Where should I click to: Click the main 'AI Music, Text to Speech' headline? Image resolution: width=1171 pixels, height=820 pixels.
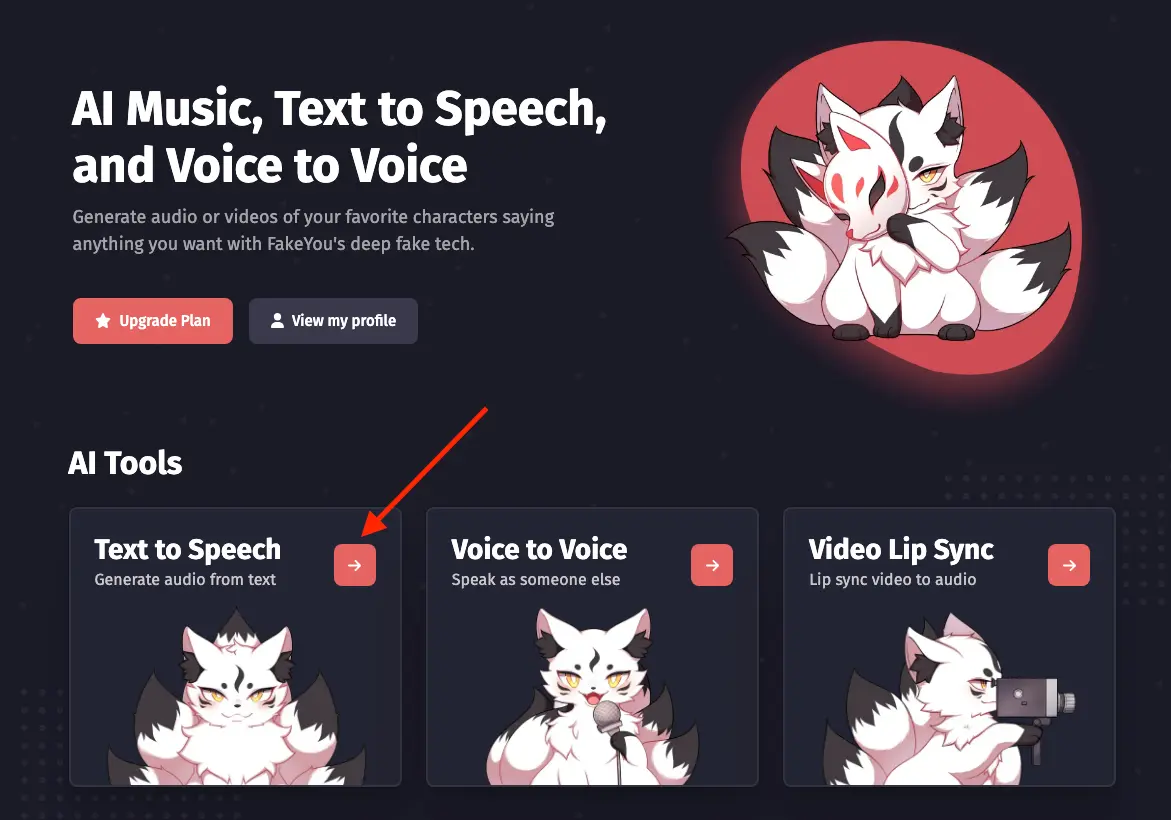pyautogui.click(x=340, y=136)
